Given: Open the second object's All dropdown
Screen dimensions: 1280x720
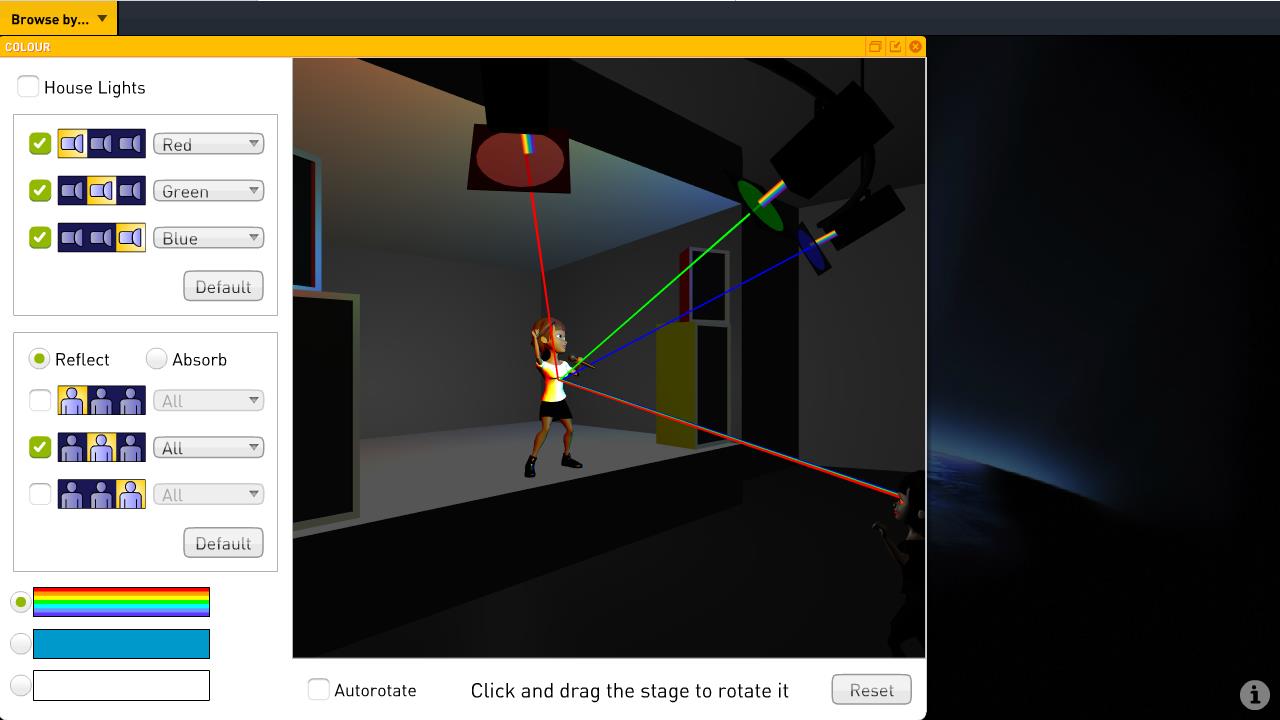Looking at the screenshot, I should pyautogui.click(x=208, y=448).
